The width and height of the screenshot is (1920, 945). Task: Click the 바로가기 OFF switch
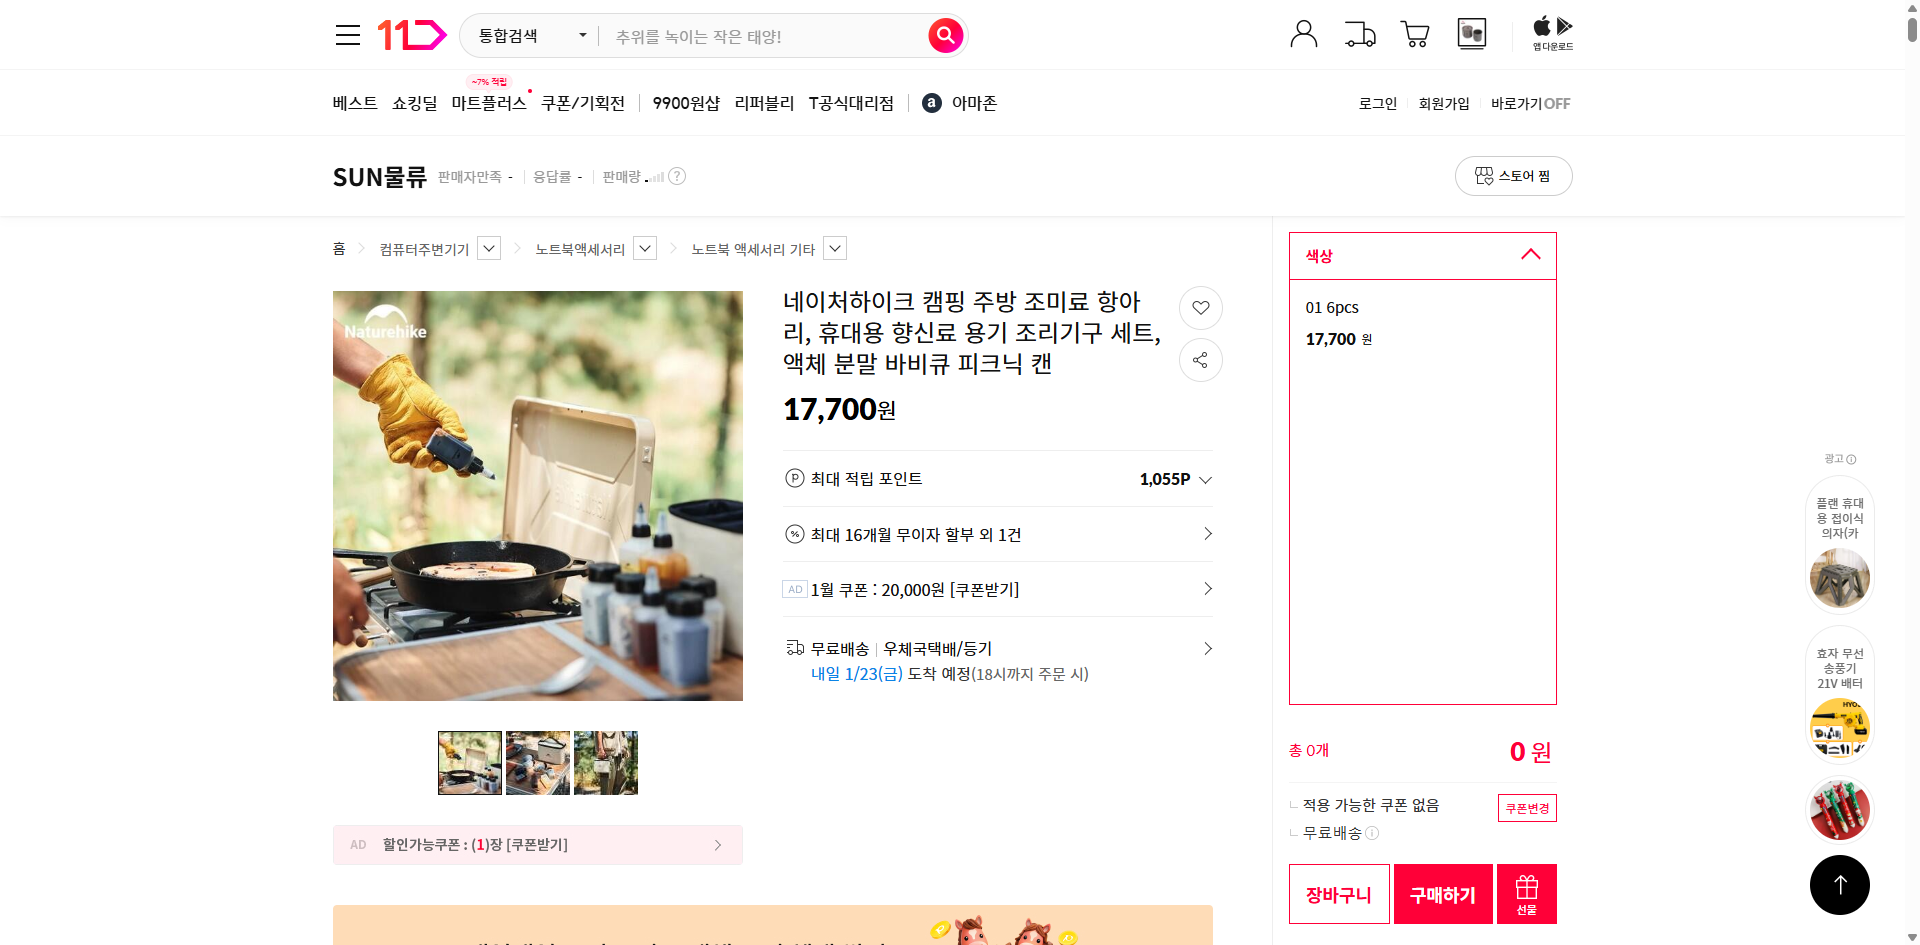point(1529,103)
